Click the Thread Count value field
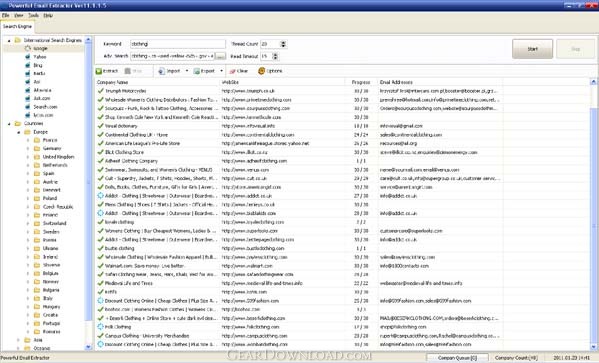The height and width of the screenshot is (363, 599). pyautogui.click(x=270, y=44)
